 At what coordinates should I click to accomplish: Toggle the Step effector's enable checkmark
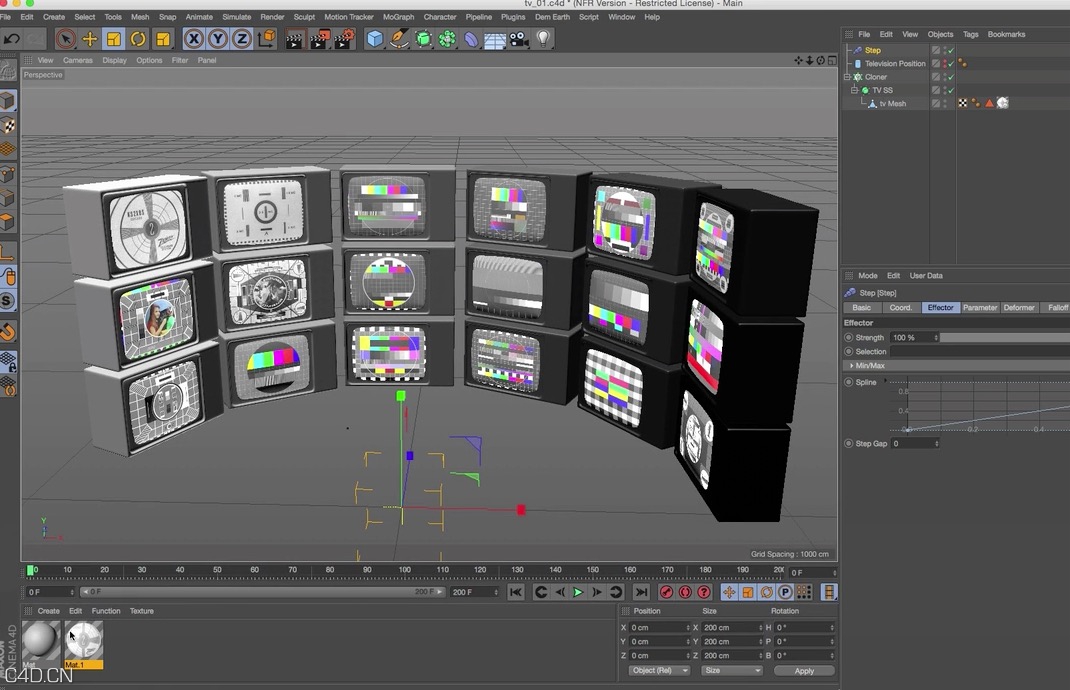pyautogui.click(x=951, y=50)
